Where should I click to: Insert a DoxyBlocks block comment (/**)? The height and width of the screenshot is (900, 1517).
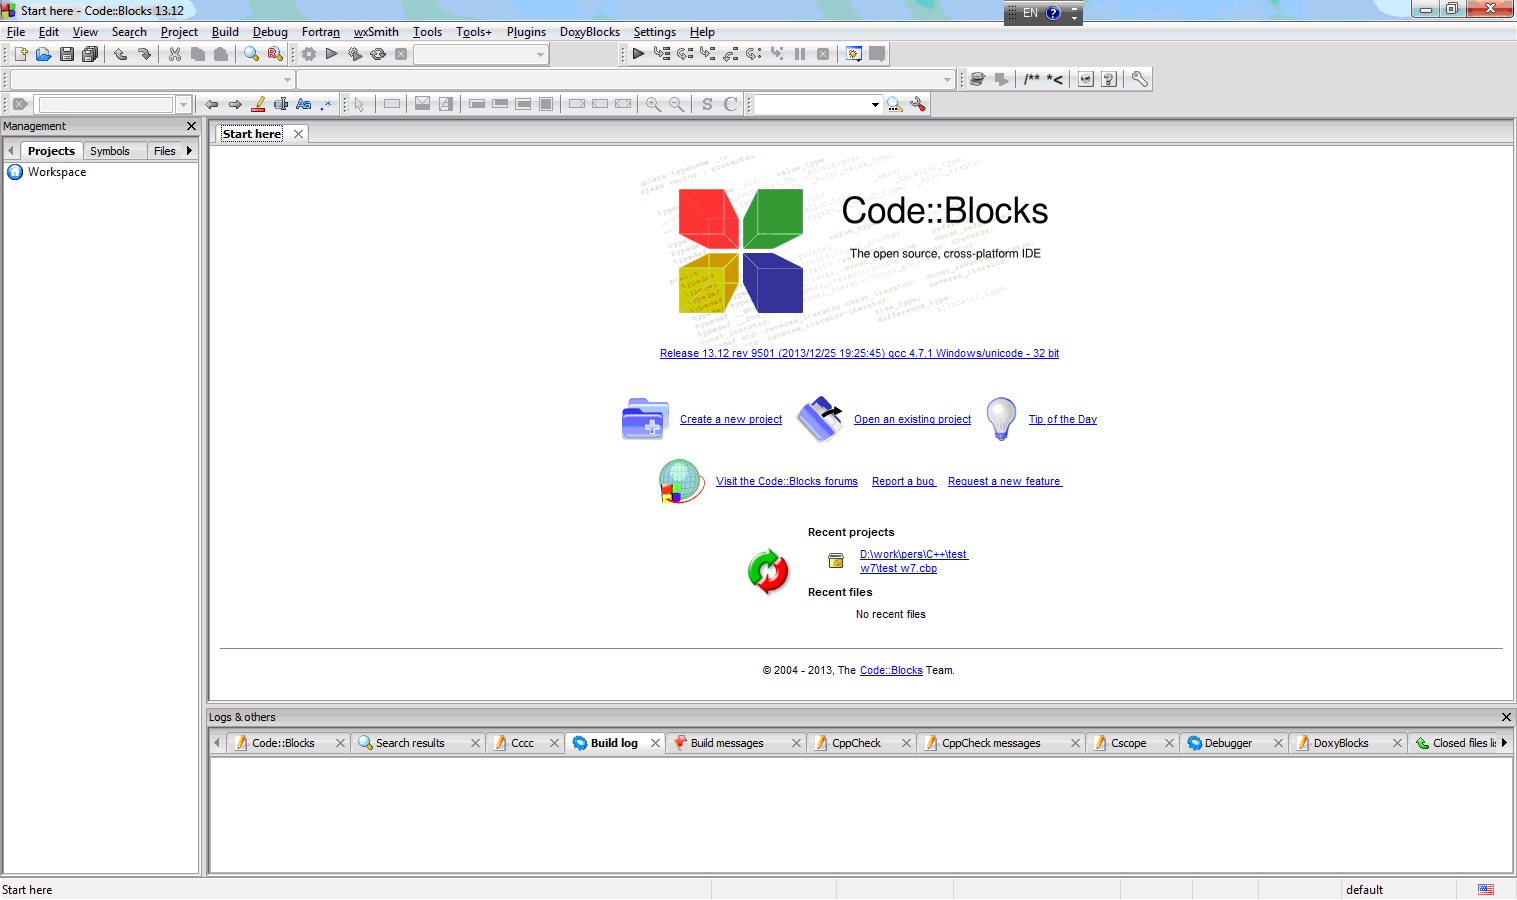point(1032,79)
